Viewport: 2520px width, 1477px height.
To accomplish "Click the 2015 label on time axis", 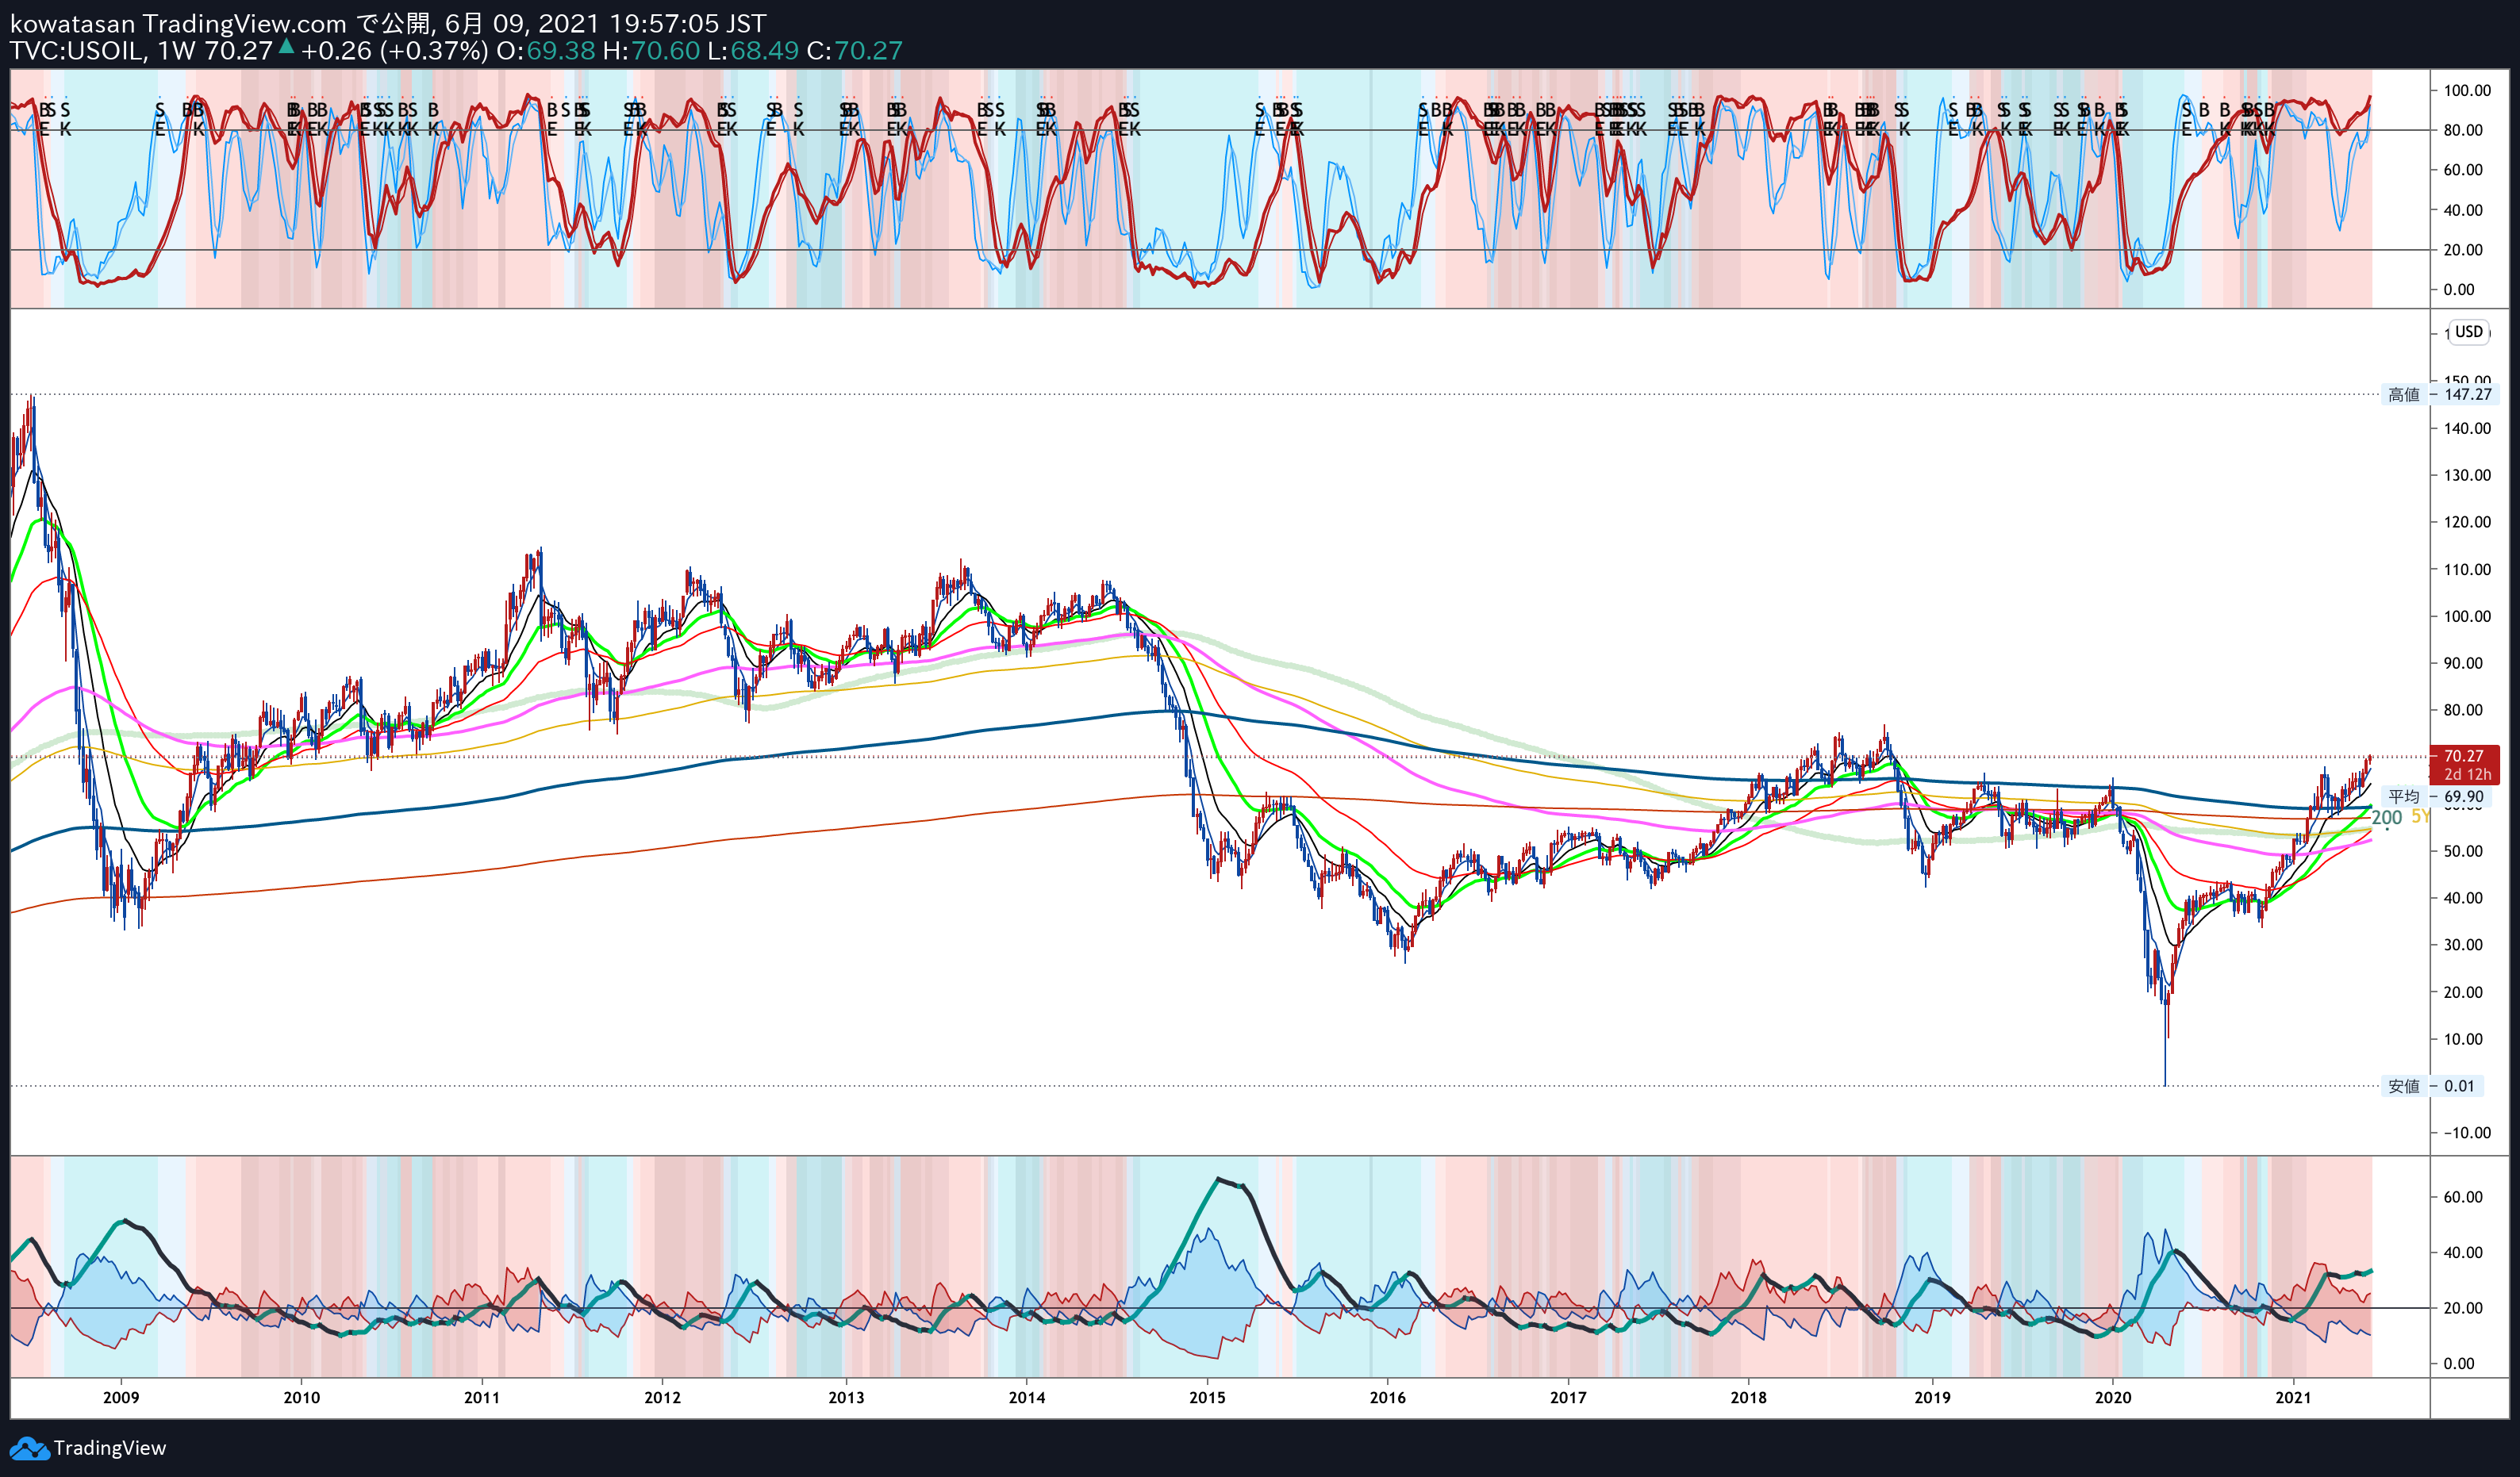I will pyautogui.click(x=1207, y=1398).
